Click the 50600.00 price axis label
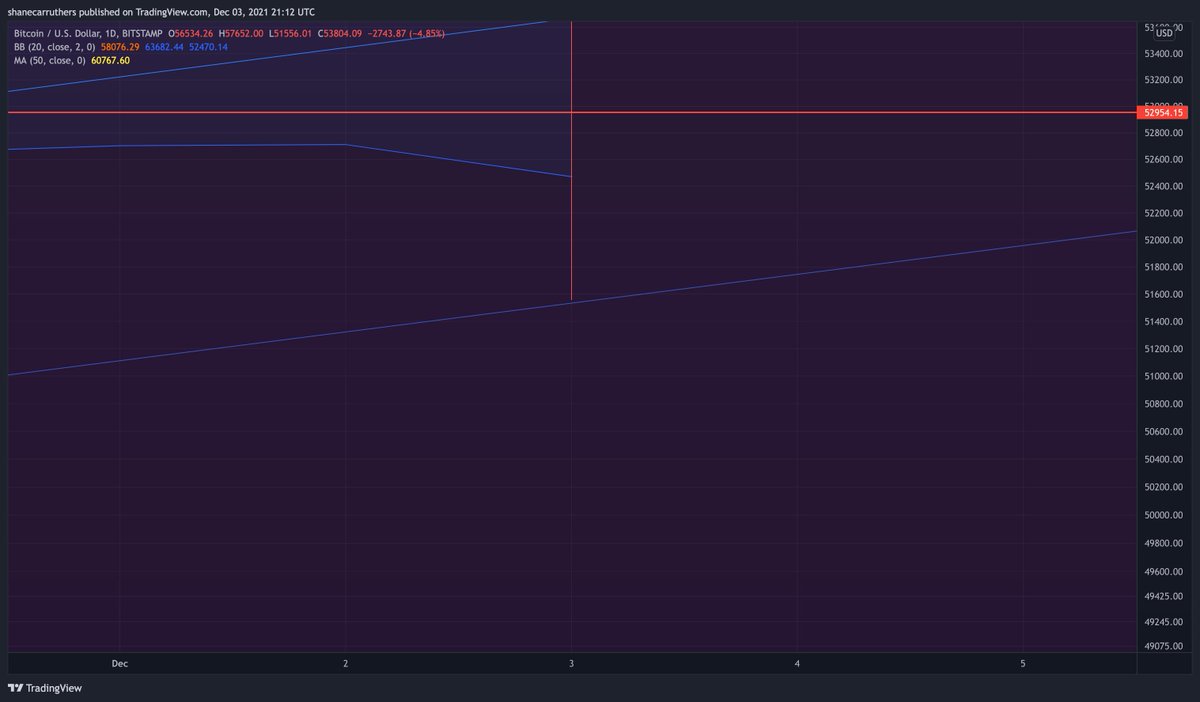Screen dimensions: 1200x702 coord(1164,431)
